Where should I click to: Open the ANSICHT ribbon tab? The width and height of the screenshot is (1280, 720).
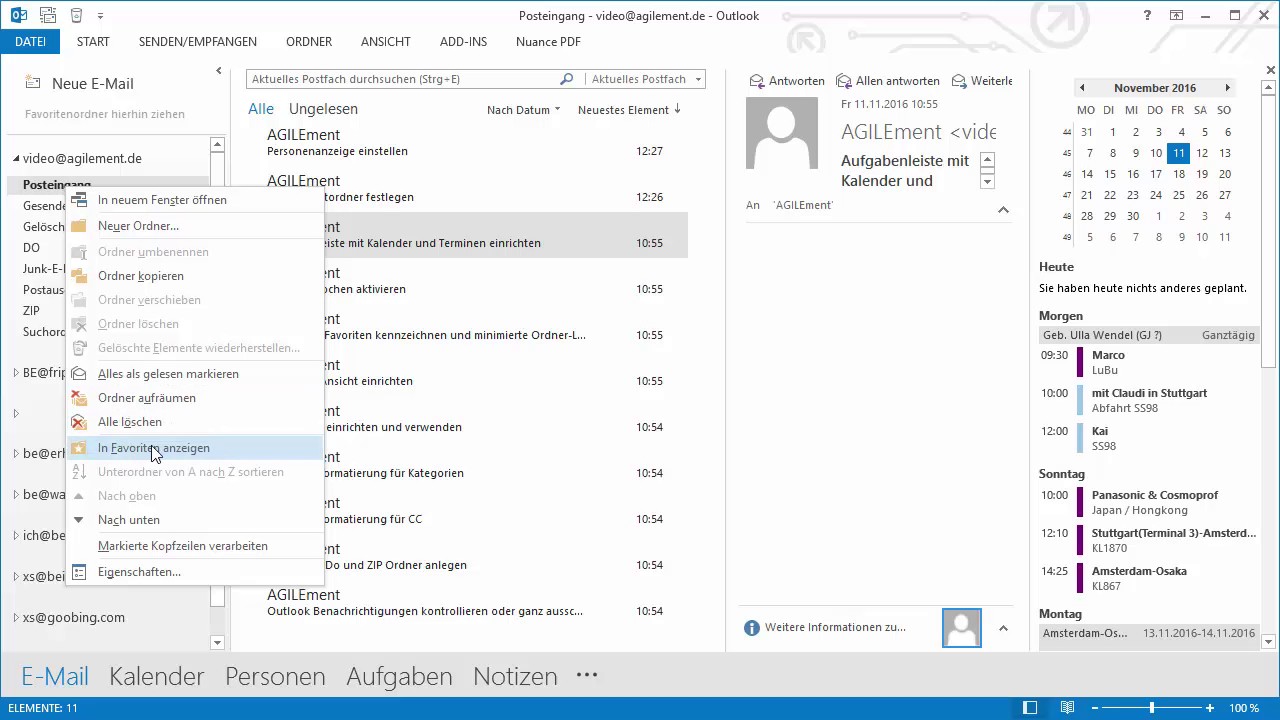[x=386, y=42]
